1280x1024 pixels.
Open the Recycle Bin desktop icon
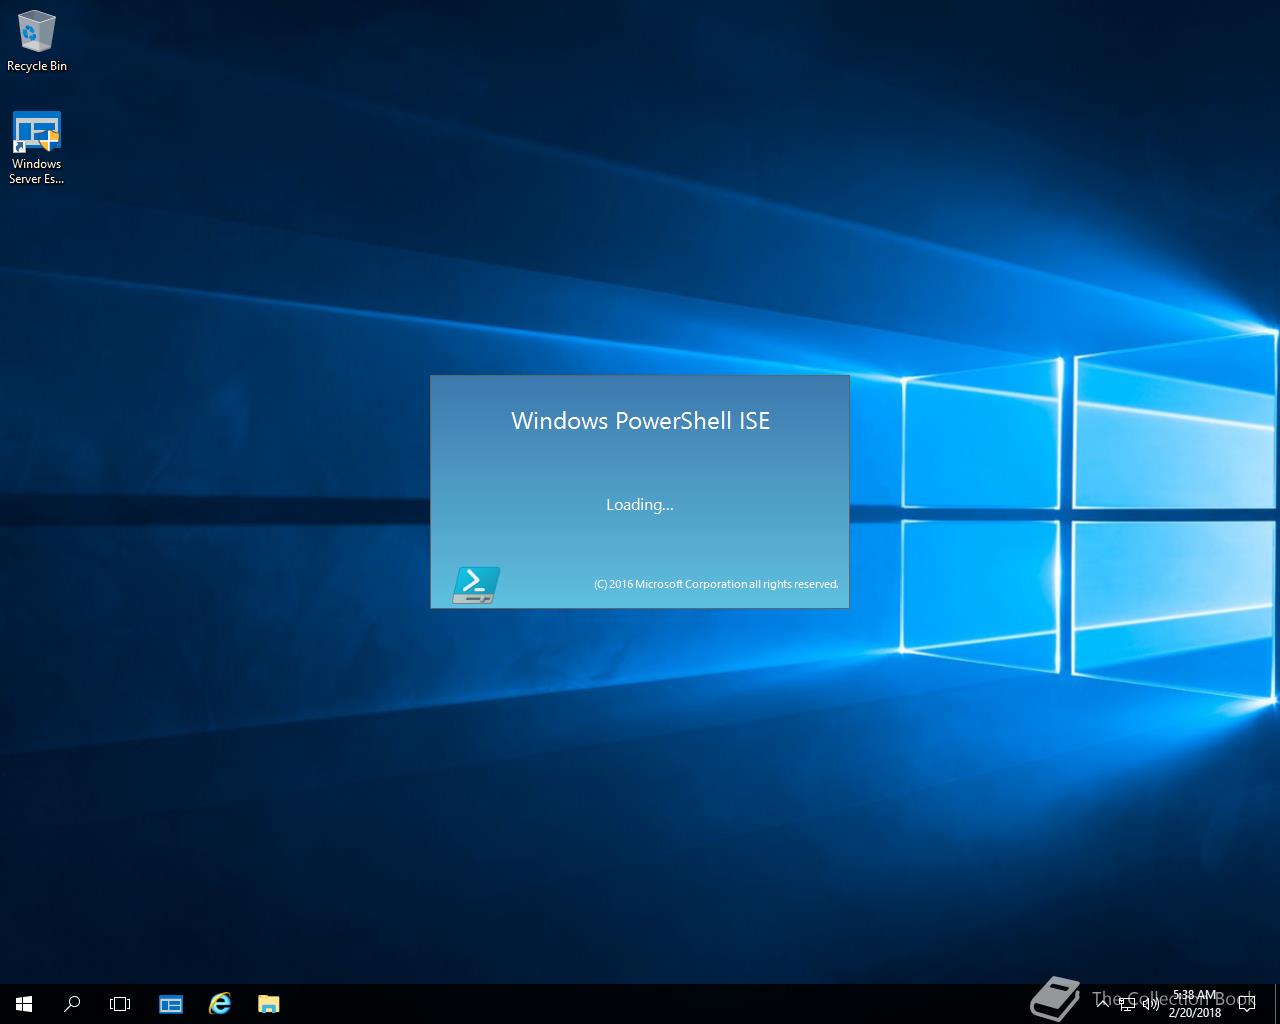pos(37,42)
